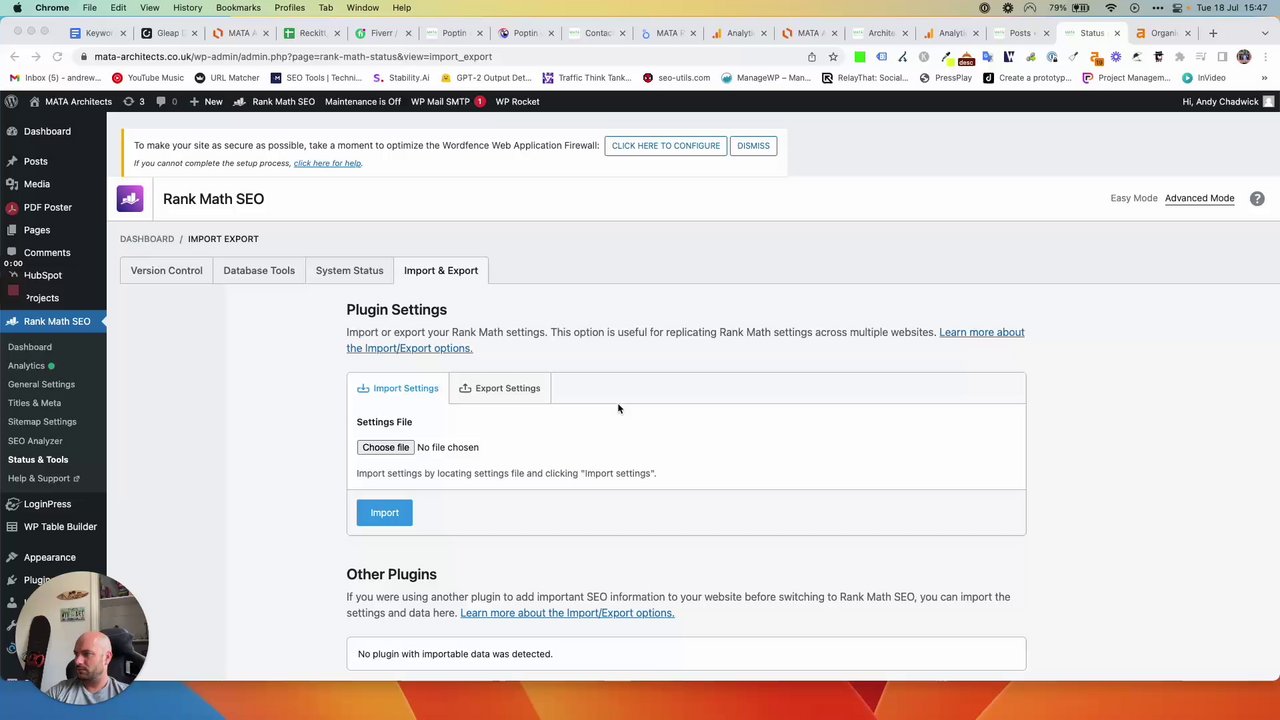Open SEO Analyzer submenu item
This screenshot has width=1280, height=720.
pyautogui.click(x=35, y=441)
